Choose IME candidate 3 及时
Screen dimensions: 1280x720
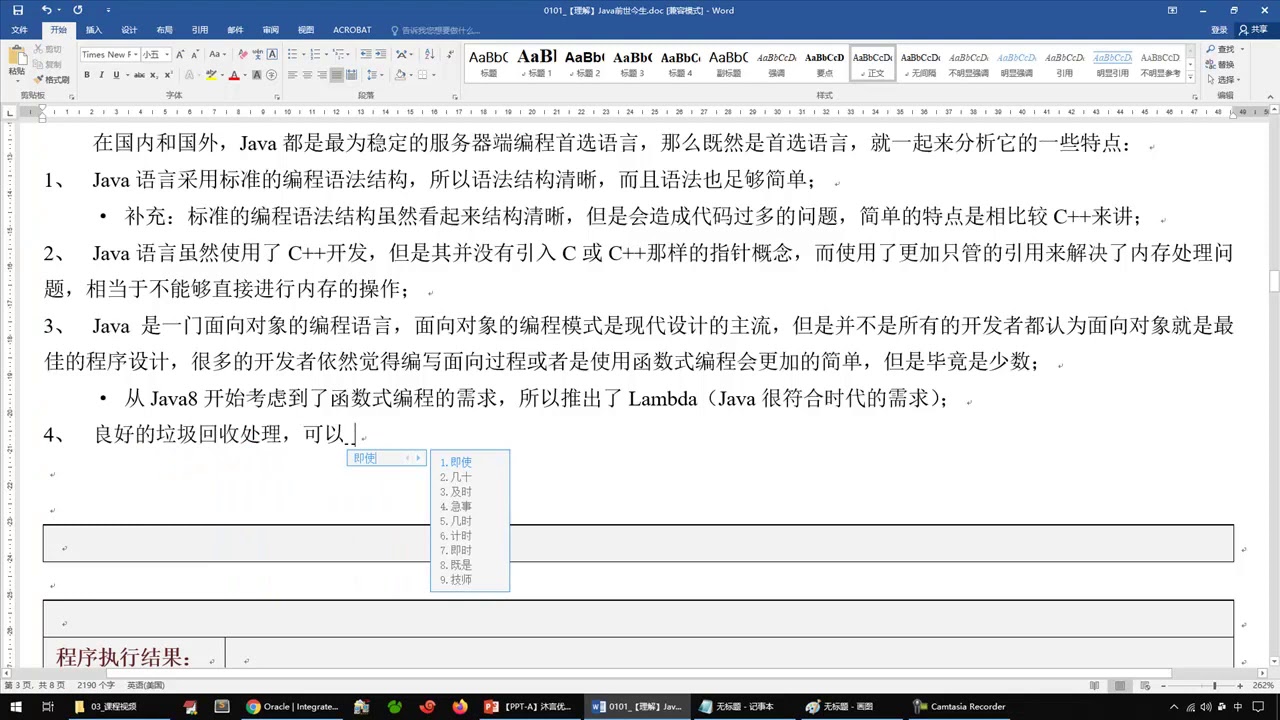point(456,492)
